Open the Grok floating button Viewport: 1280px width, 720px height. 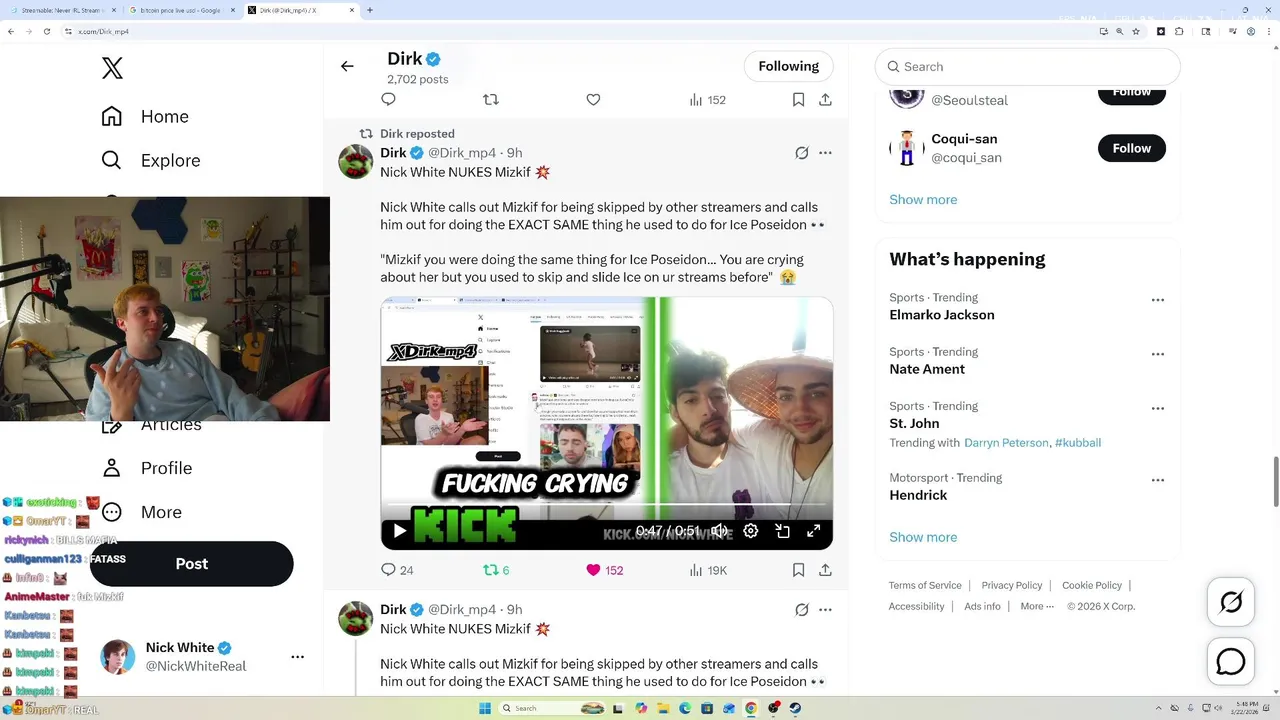click(x=1231, y=602)
